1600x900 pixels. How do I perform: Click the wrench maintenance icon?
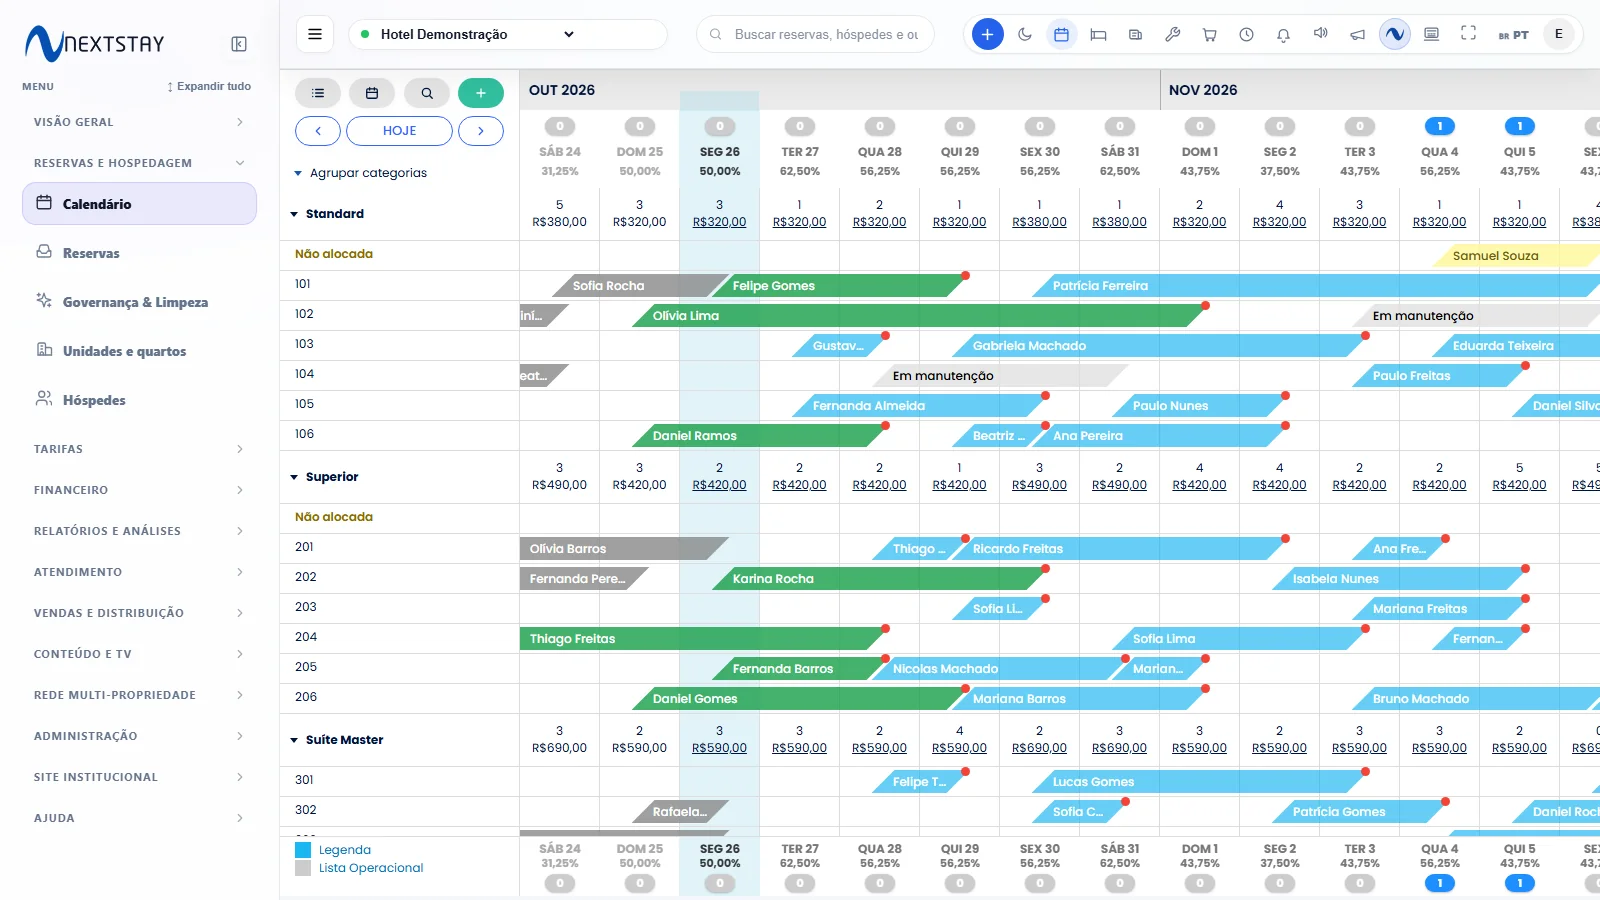1172,34
